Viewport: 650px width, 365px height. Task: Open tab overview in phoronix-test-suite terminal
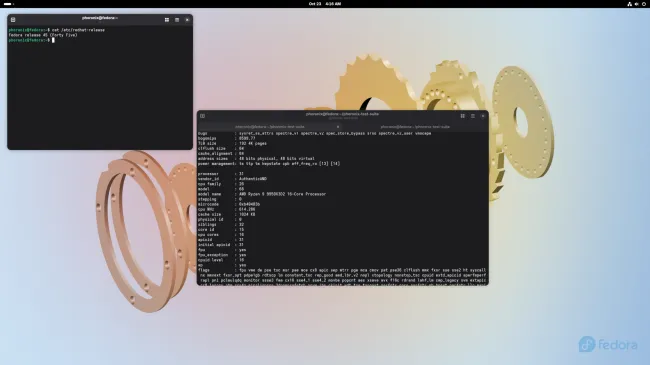pyautogui.click(x=462, y=116)
